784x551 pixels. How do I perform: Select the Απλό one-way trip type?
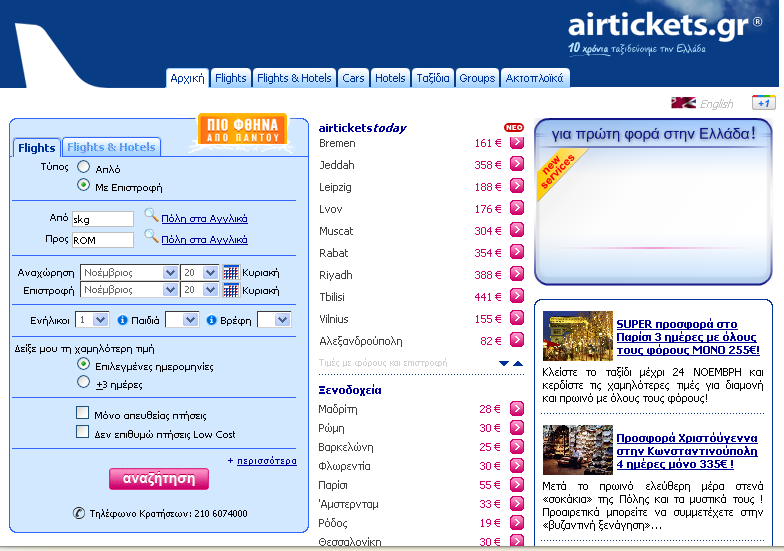[x=84, y=166]
